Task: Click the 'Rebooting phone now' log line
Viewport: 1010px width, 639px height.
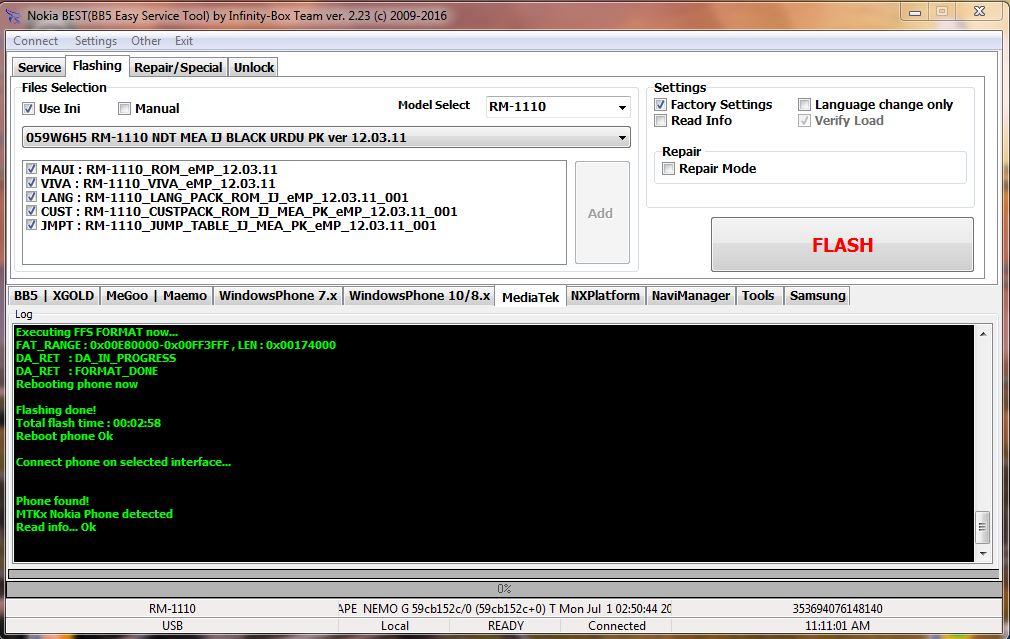Action: (x=77, y=384)
